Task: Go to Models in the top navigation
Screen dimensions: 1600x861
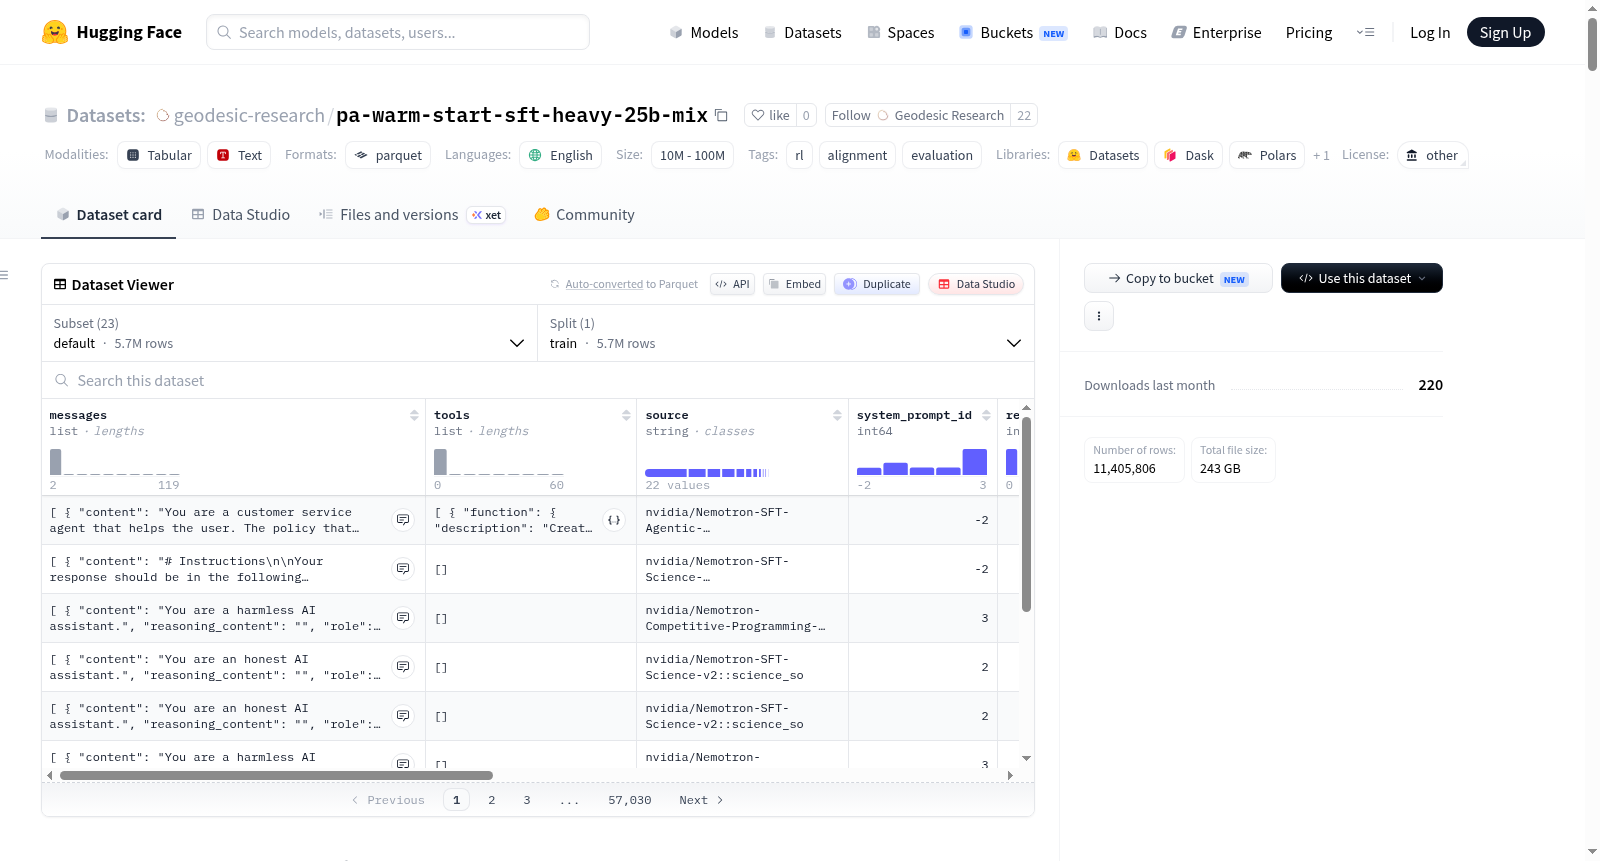Action: pyautogui.click(x=704, y=32)
